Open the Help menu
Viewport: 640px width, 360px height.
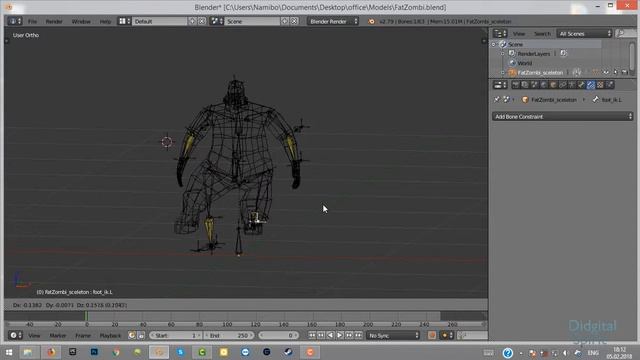pyautogui.click(x=105, y=21)
